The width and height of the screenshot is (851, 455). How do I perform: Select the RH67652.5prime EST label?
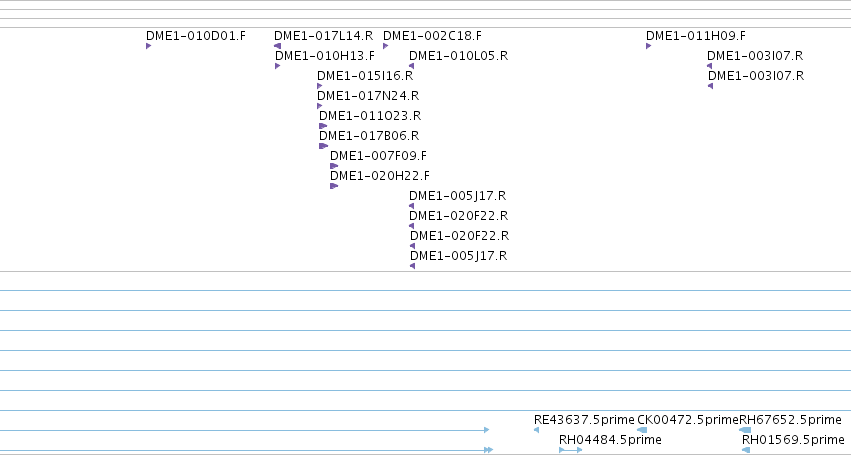point(790,420)
